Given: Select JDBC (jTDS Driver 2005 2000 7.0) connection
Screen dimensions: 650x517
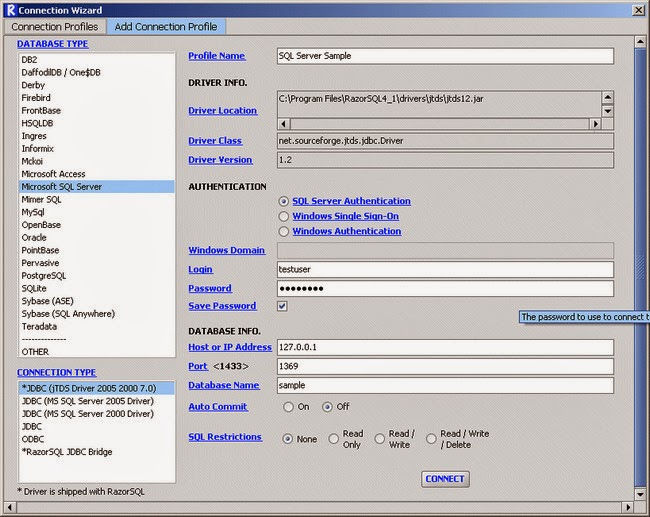Looking at the screenshot, I should [x=97, y=389].
